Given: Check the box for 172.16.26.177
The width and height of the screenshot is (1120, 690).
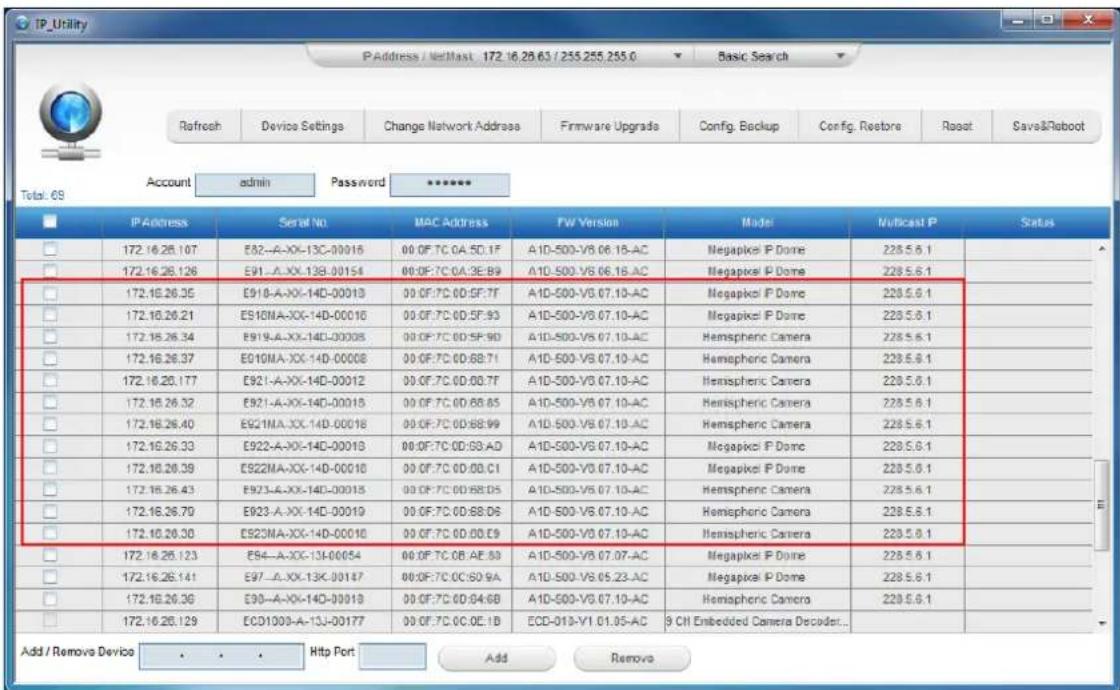Looking at the screenshot, I should point(50,380).
